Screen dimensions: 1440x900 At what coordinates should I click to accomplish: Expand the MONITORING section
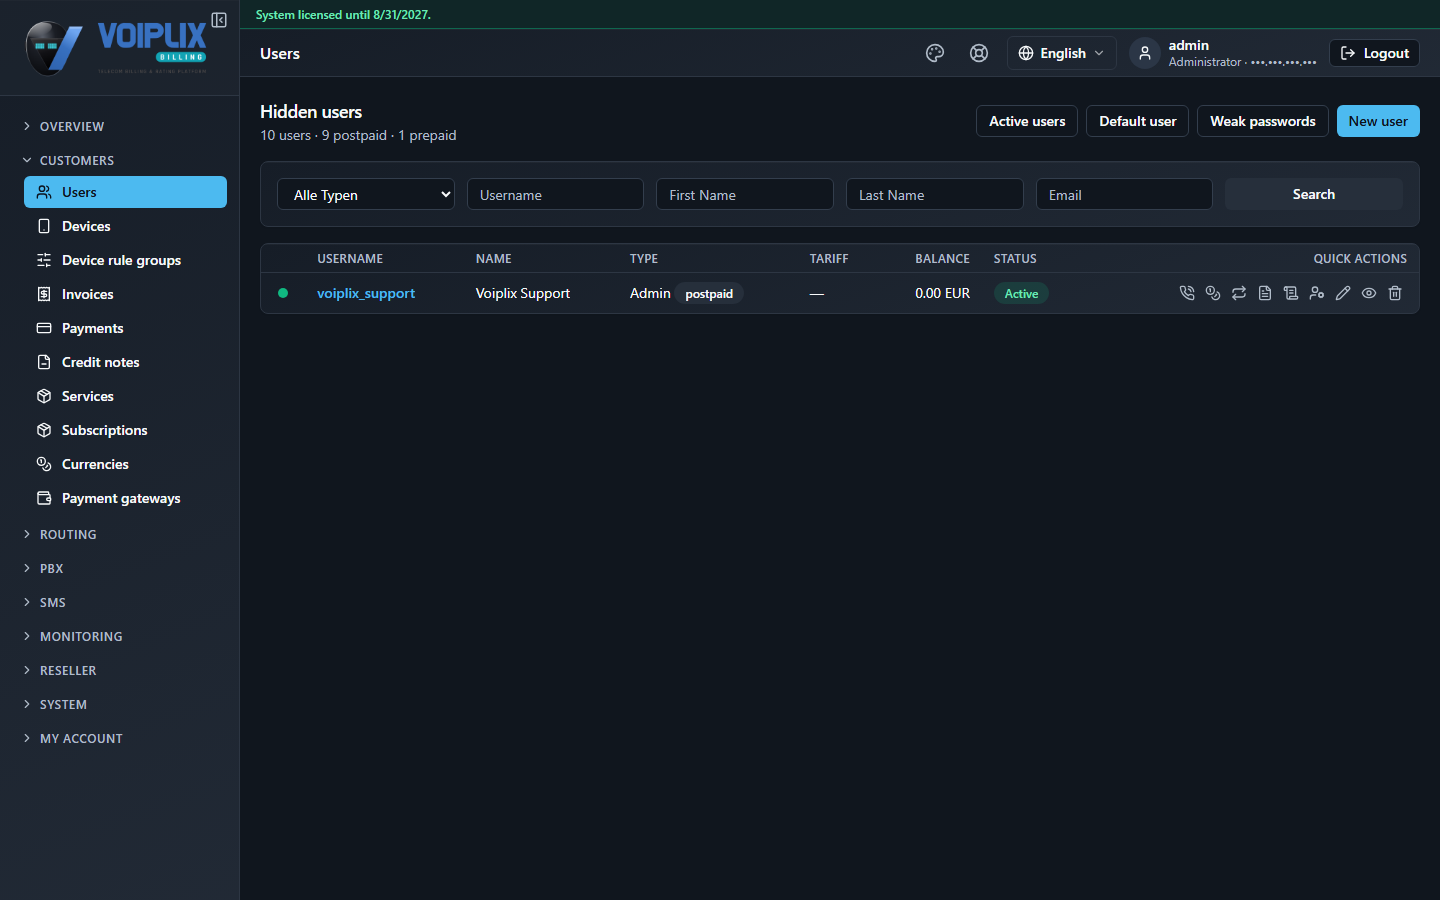point(81,636)
